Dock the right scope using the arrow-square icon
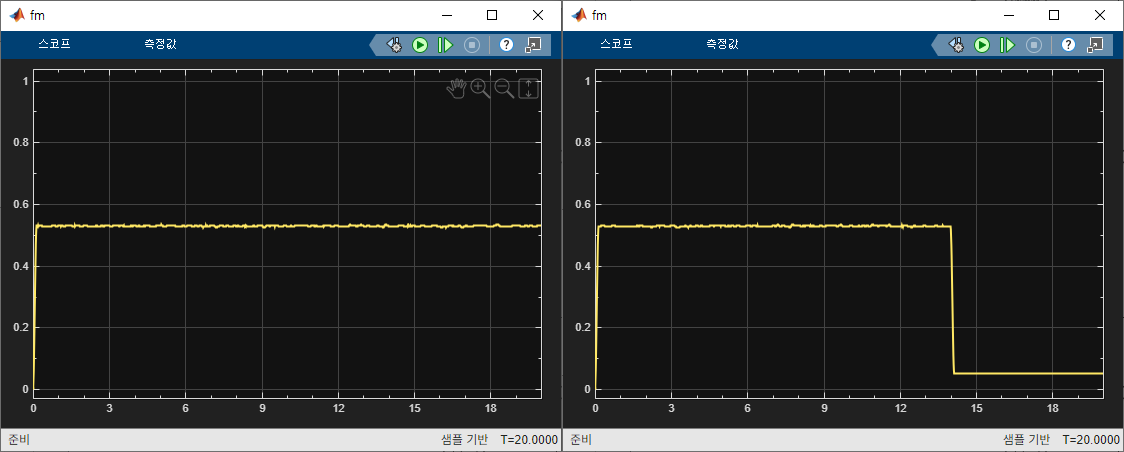 pyautogui.click(x=1095, y=45)
